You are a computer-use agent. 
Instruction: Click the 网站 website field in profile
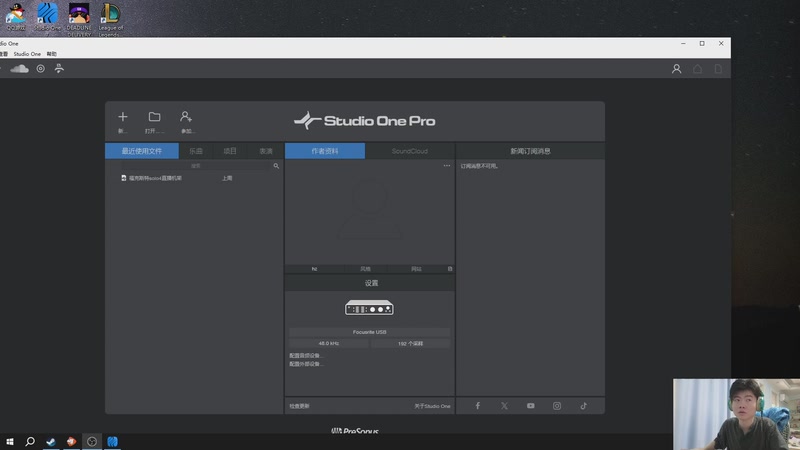[x=416, y=269]
